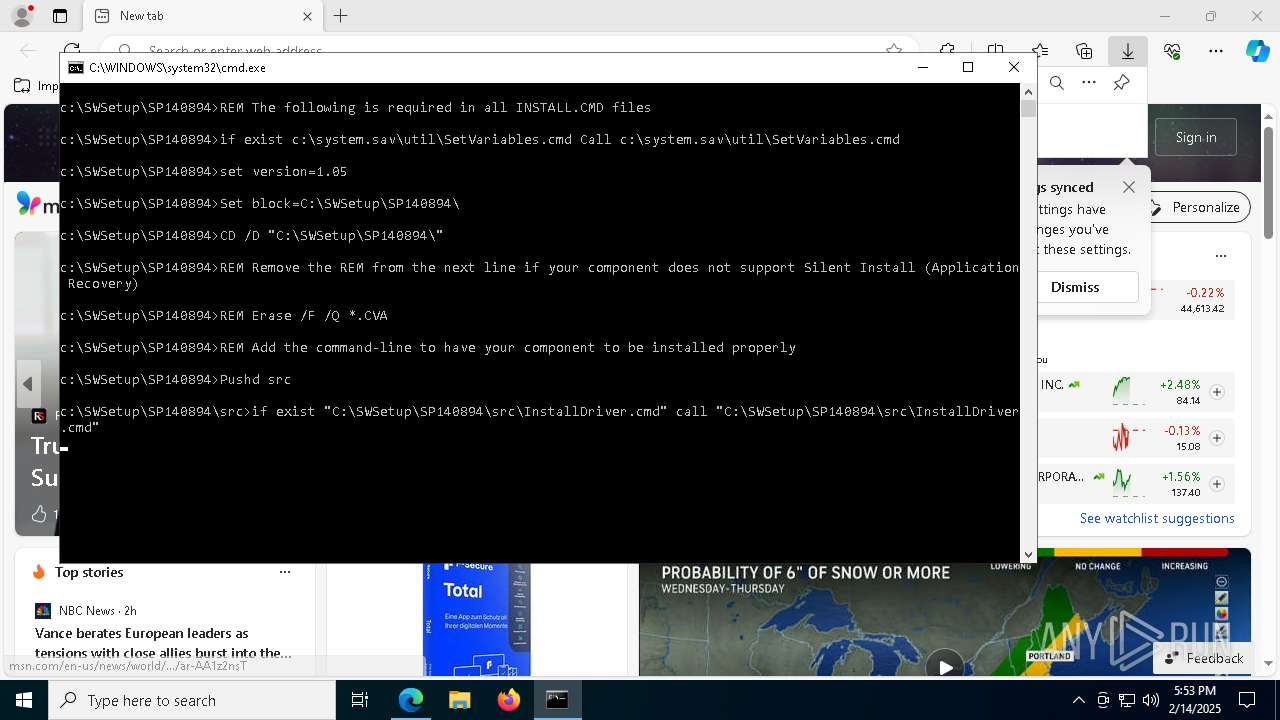Viewport: 1280px width, 720px height.
Task: Open Copilot icon in Edge
Action: 1257,51
